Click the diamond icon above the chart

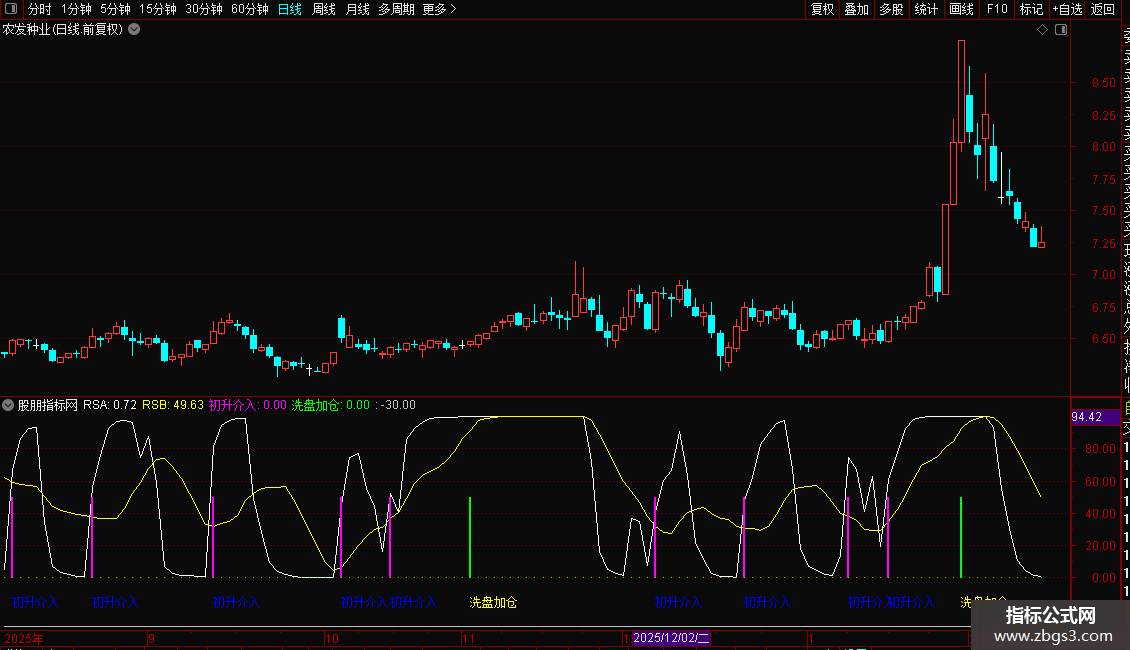[1042, 30]
